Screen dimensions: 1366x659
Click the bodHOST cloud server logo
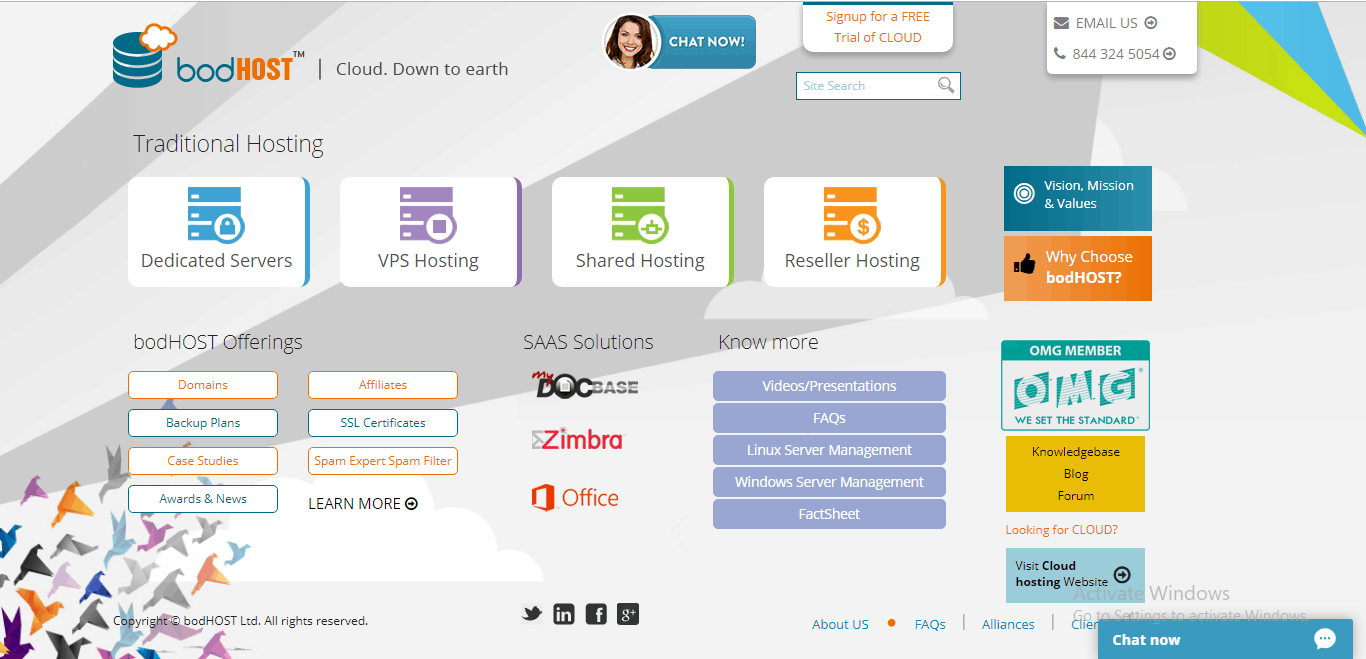(x=209, y=57)
